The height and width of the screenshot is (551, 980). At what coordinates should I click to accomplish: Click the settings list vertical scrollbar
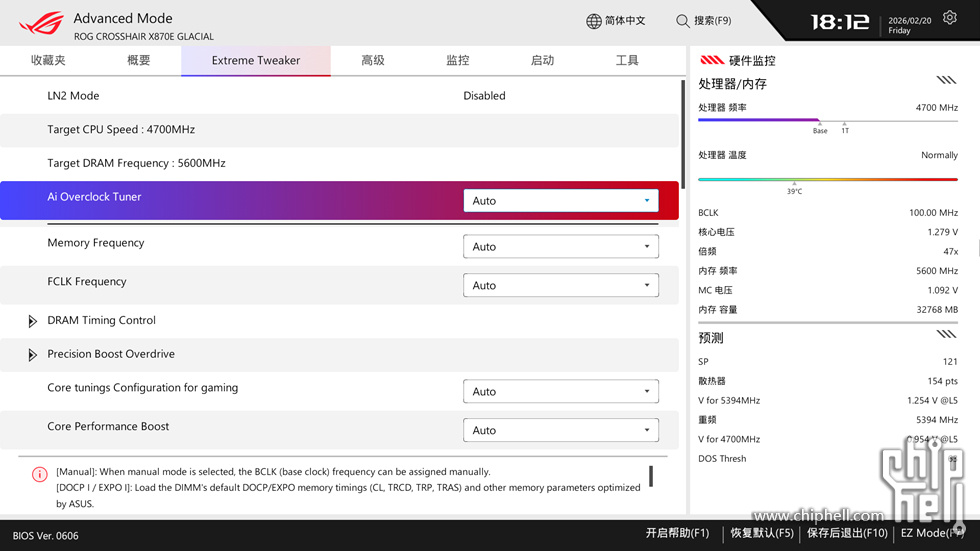point(683,135)
